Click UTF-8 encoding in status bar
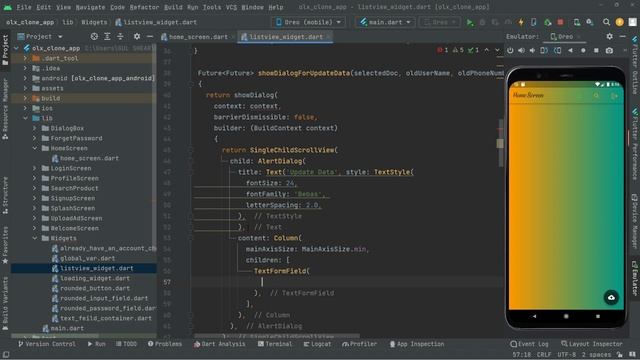This screenshot has height=360, width=640. [566, 354]
